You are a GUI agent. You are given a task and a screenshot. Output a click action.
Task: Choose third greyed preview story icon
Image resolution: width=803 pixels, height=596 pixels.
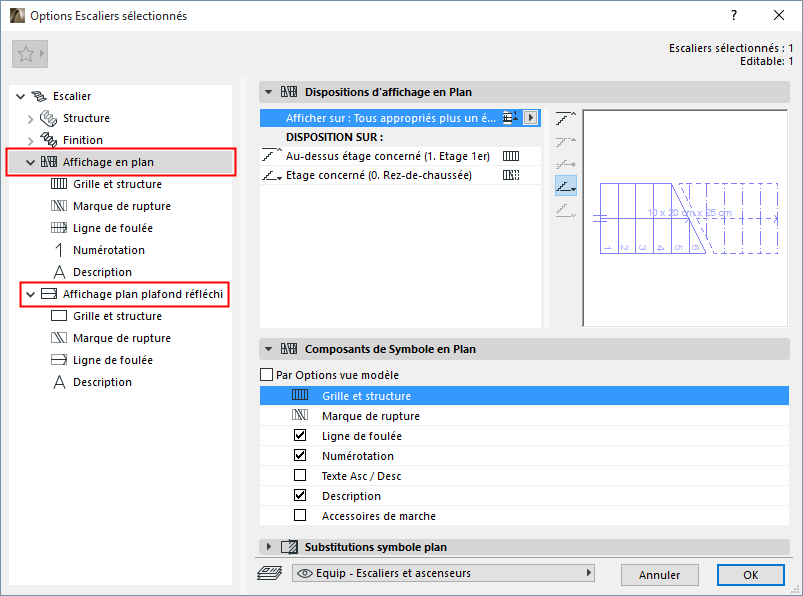point(566,164)
